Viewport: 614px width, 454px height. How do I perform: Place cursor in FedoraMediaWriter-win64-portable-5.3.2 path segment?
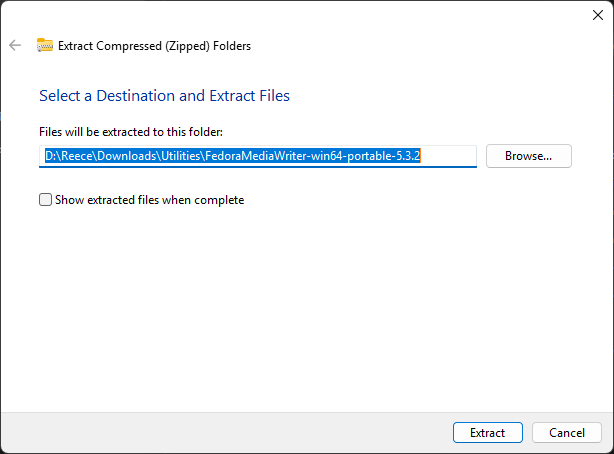click(x=312, y=156)
